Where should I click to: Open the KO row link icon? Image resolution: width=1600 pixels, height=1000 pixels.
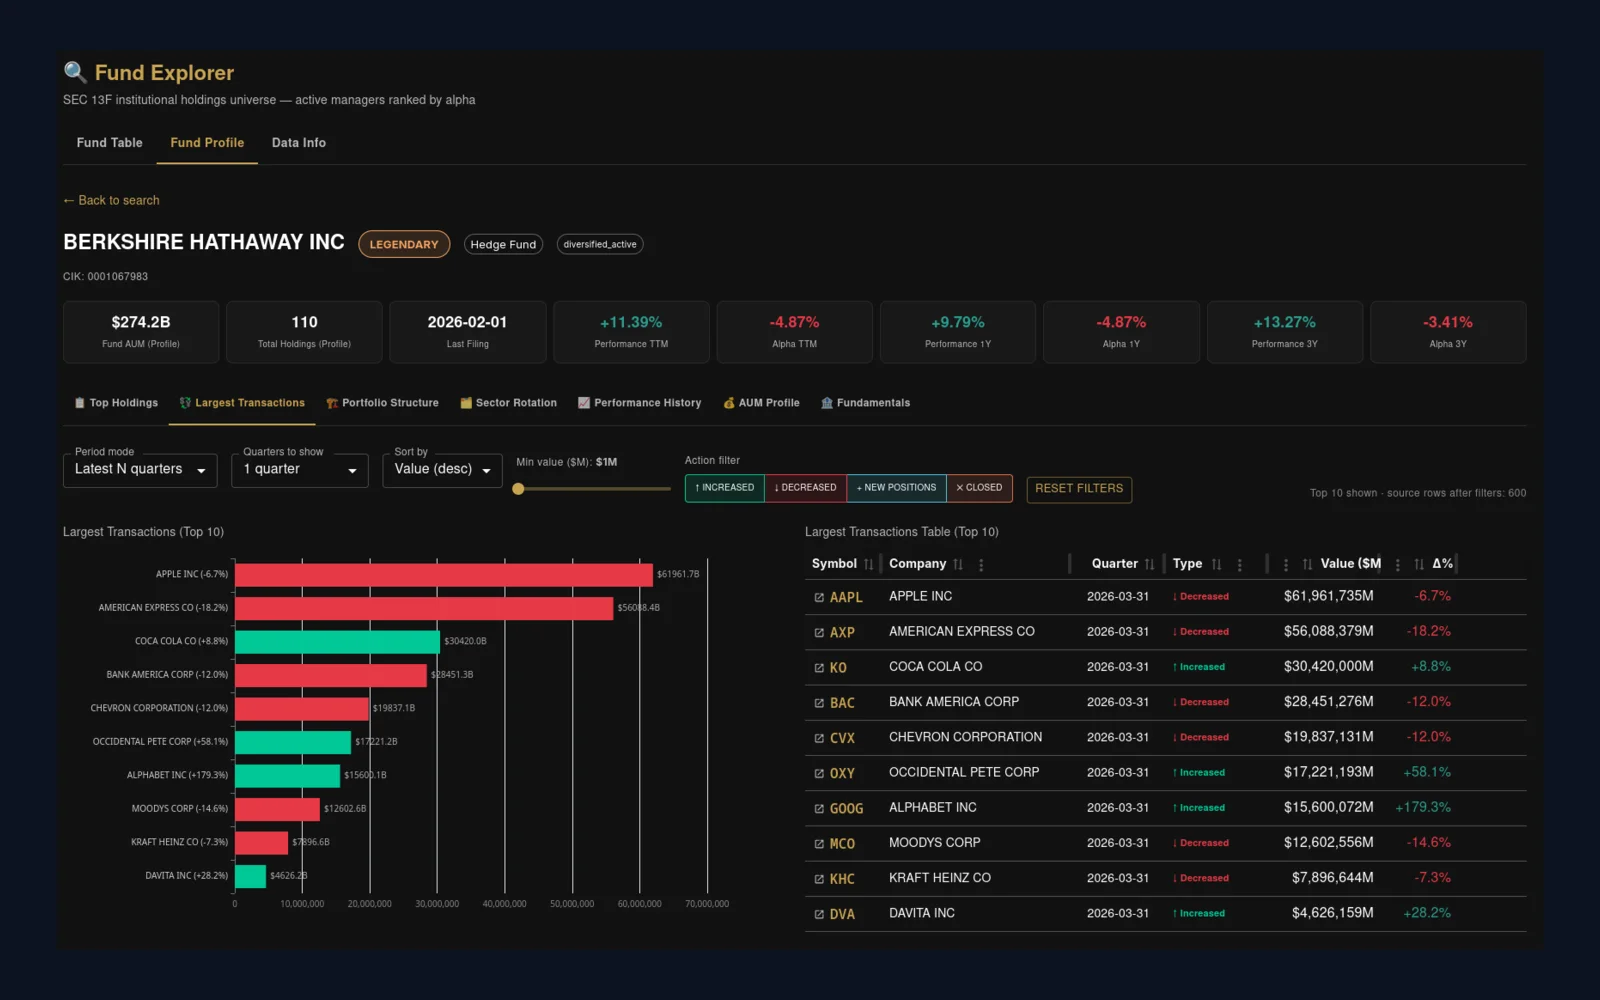coord(819,668)
